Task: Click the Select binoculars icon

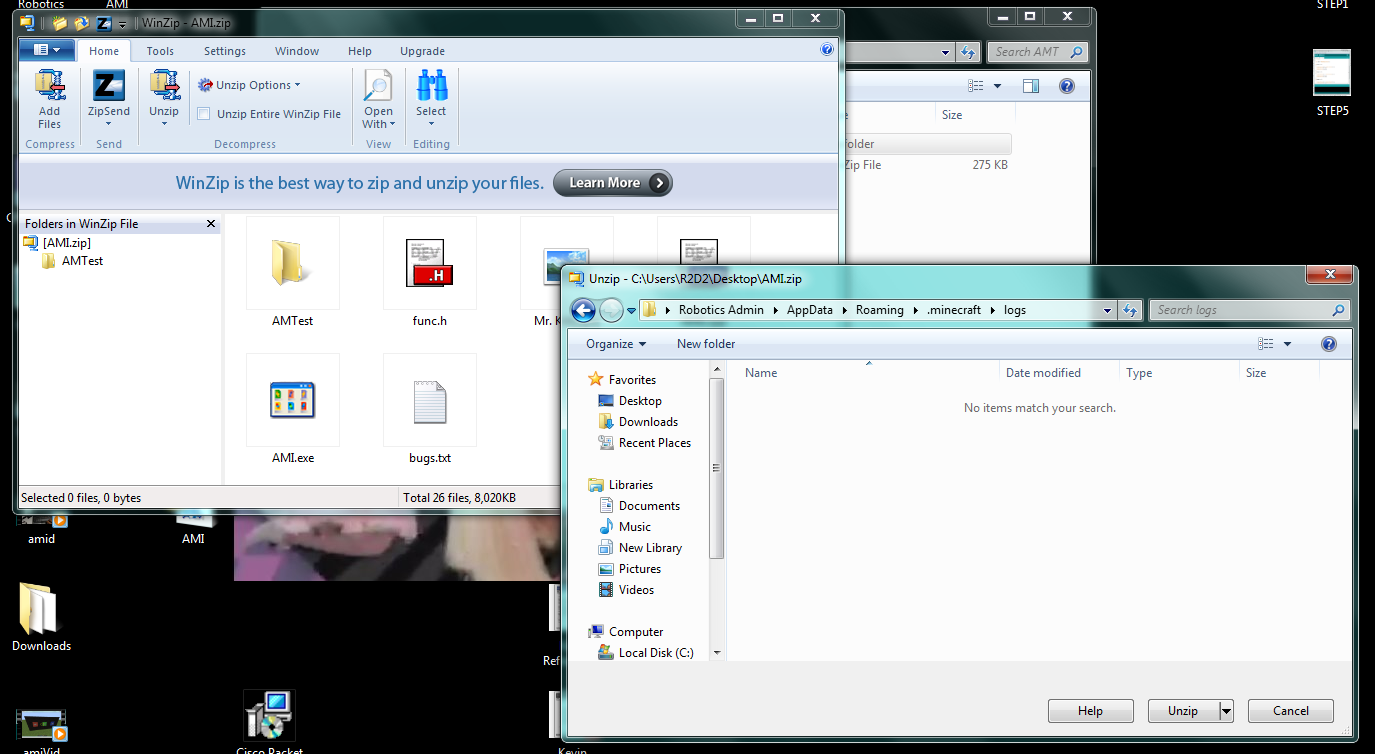Action: click(x=431, y=86)
